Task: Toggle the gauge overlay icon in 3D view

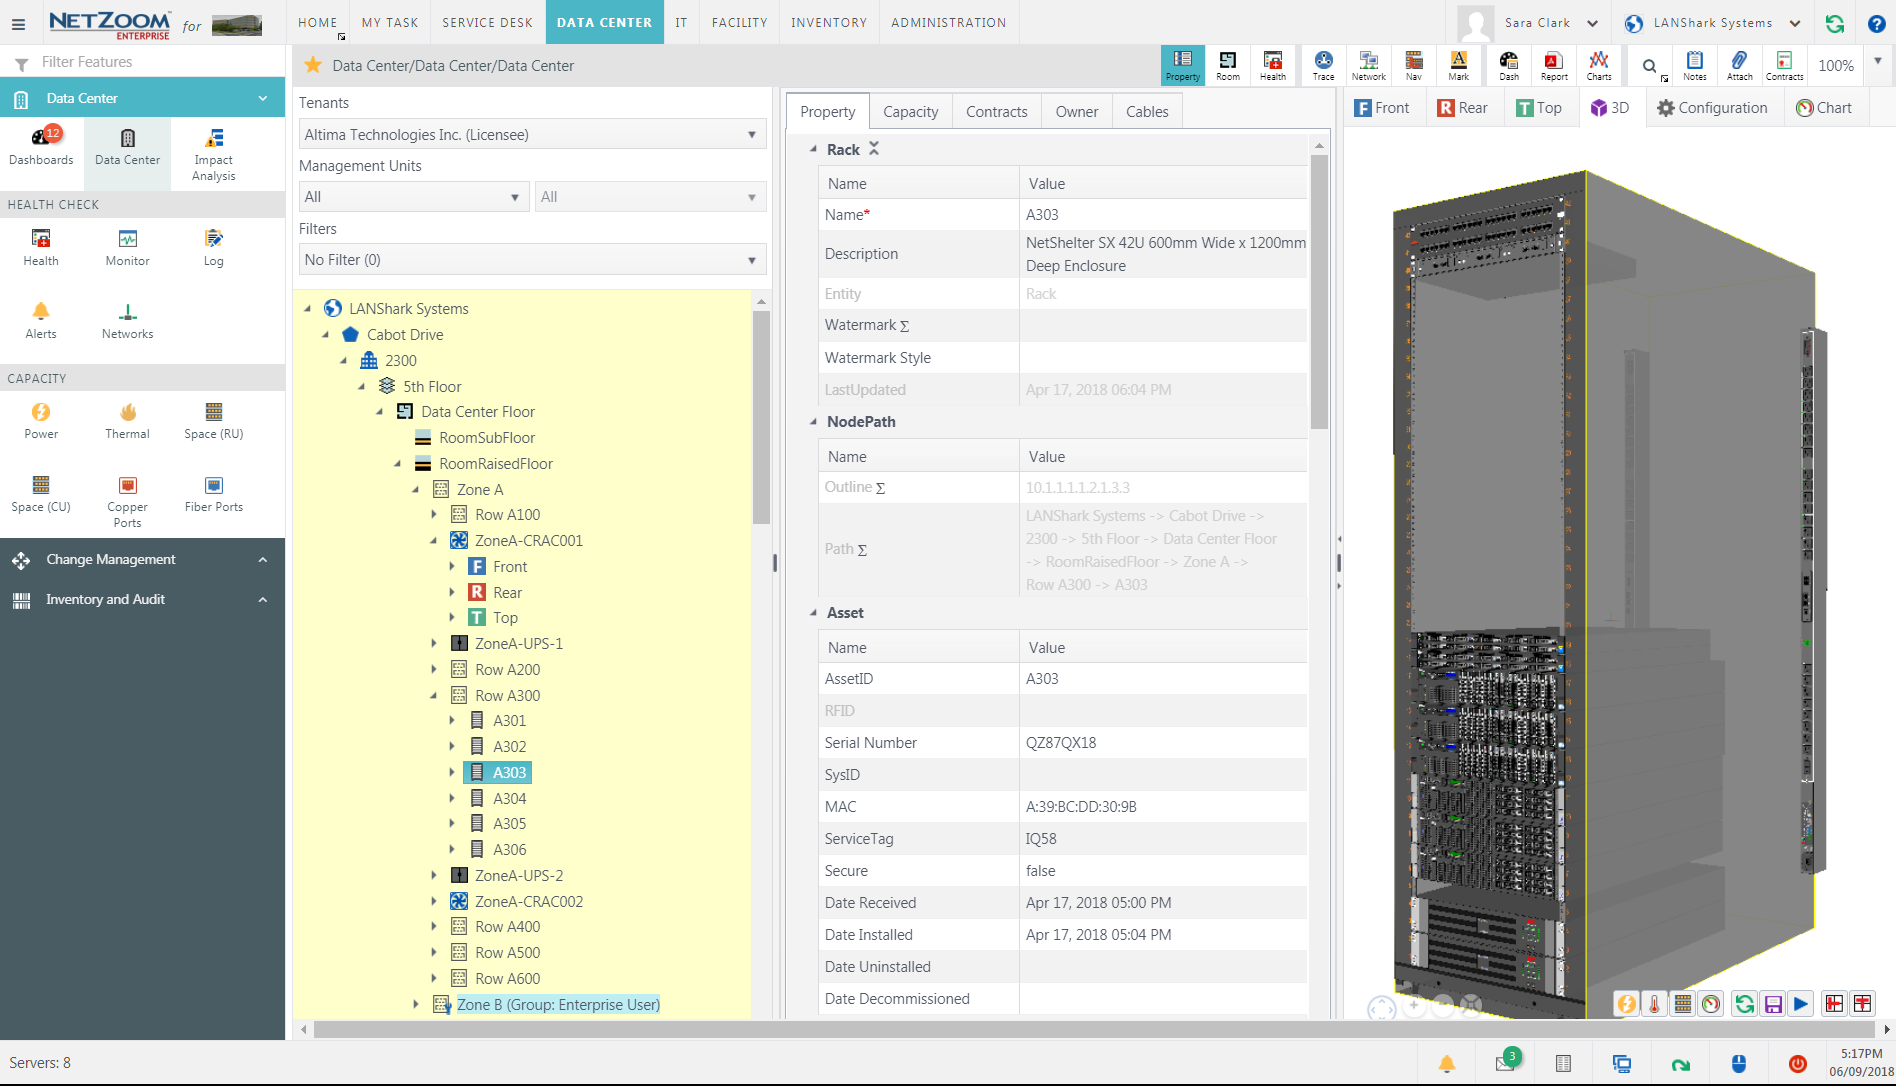Action: pos(1711,1004)
